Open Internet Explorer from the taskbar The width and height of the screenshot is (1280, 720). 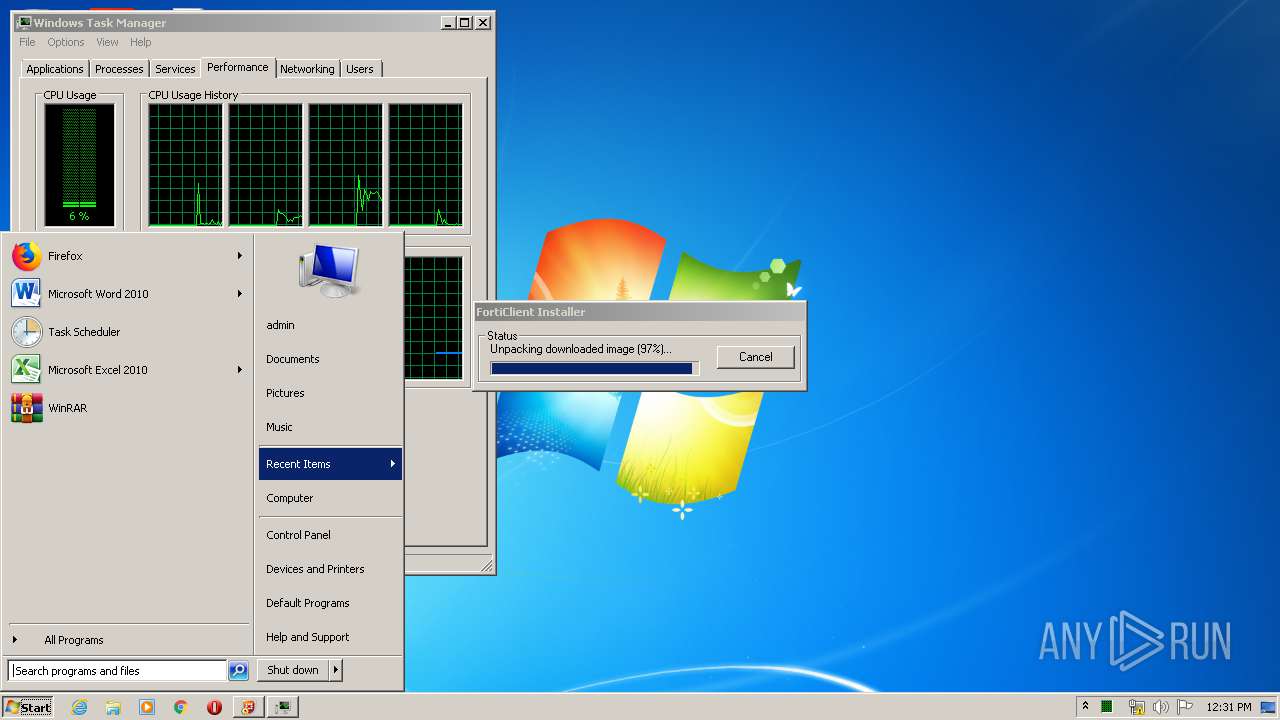click(80, 707)
